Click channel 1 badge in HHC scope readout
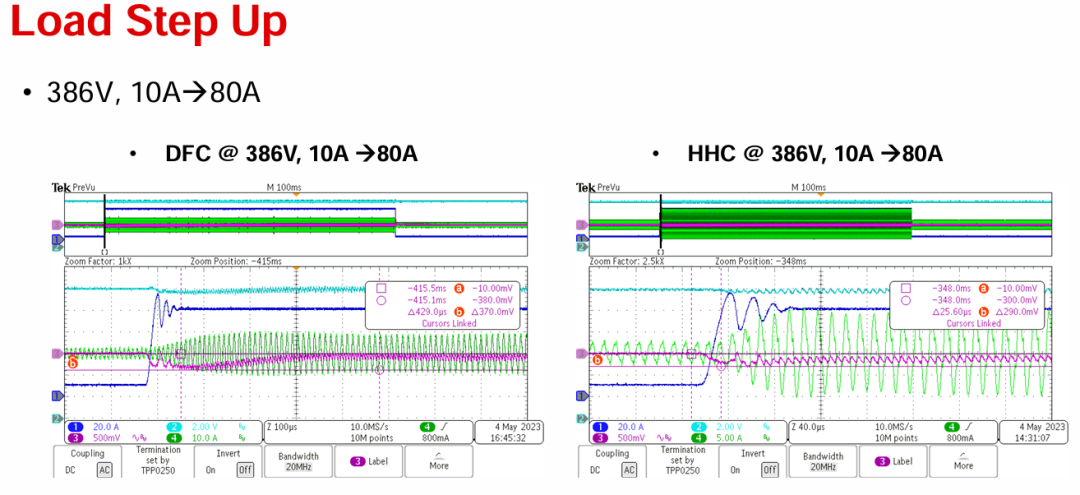The height and width of the screenshot is (495, 1080). [x=602, y=427]
